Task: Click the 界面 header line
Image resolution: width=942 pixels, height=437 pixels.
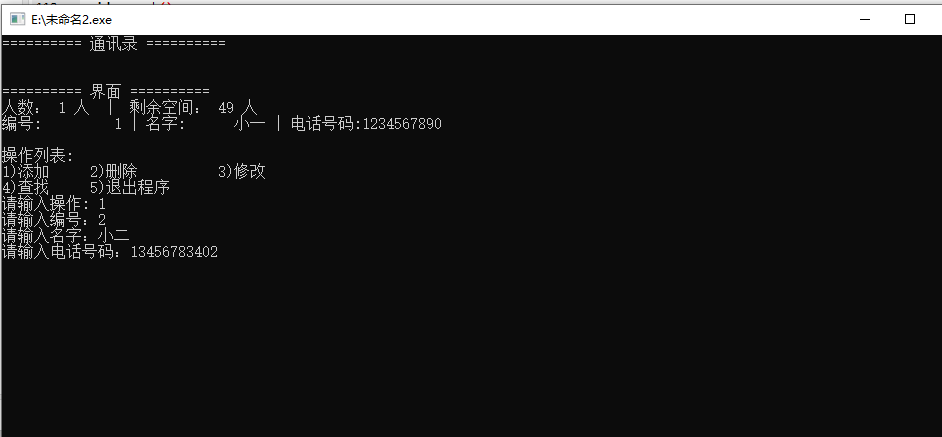Action: [x=106, y=92]
